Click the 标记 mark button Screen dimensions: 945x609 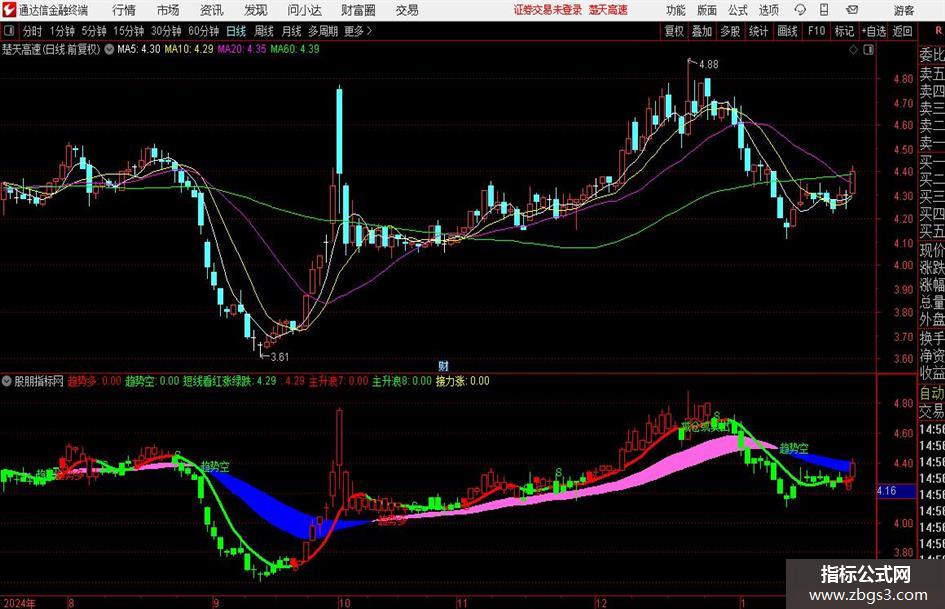coord(844,31)
